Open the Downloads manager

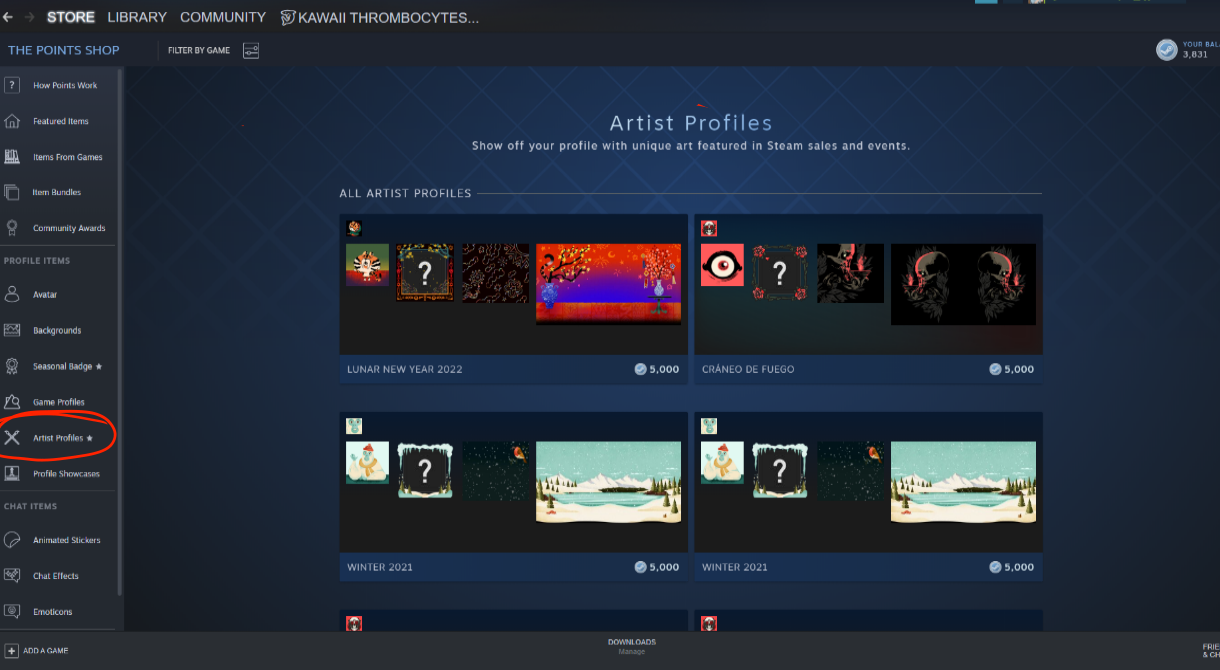pos(632,646)
